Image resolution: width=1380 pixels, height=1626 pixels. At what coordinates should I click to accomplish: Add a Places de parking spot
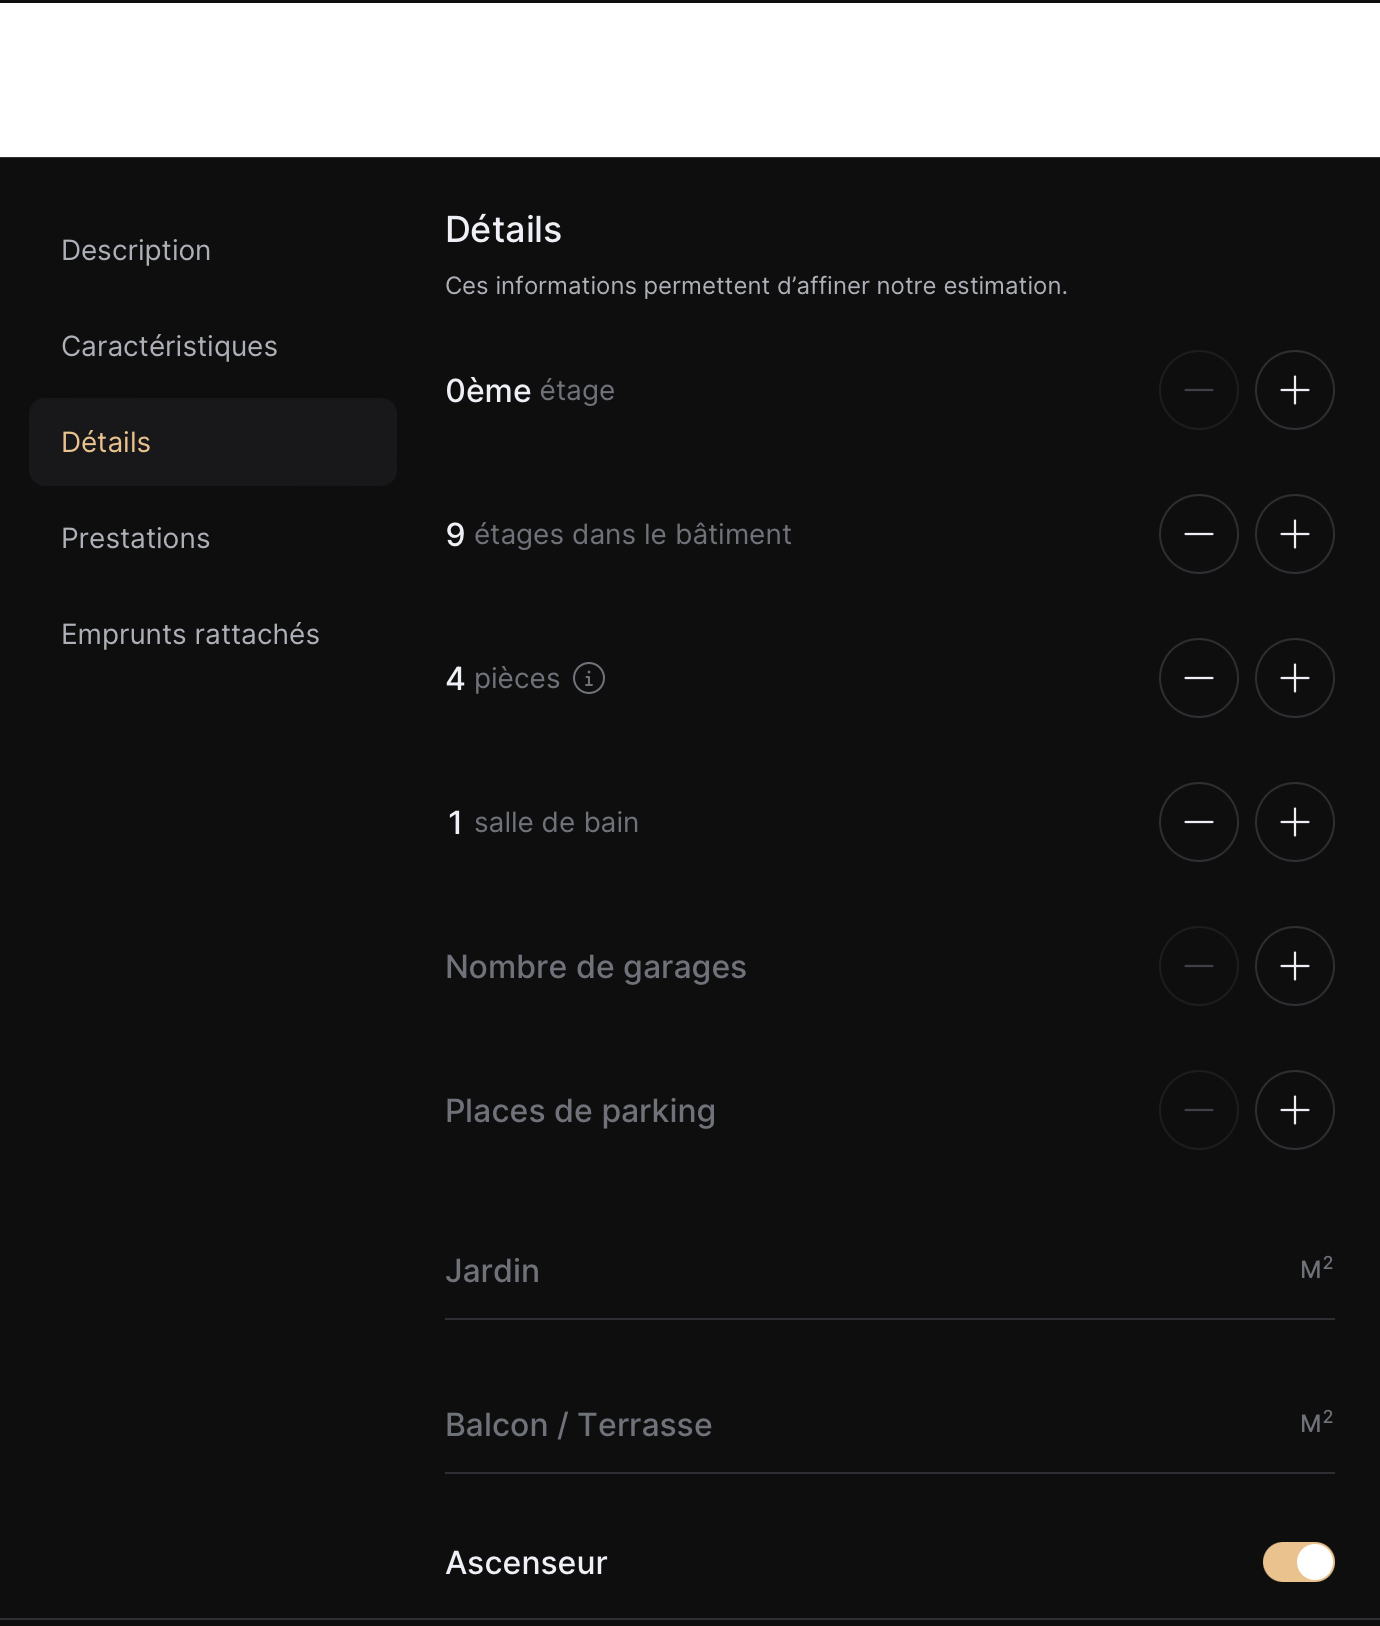click(1294, 1110)
